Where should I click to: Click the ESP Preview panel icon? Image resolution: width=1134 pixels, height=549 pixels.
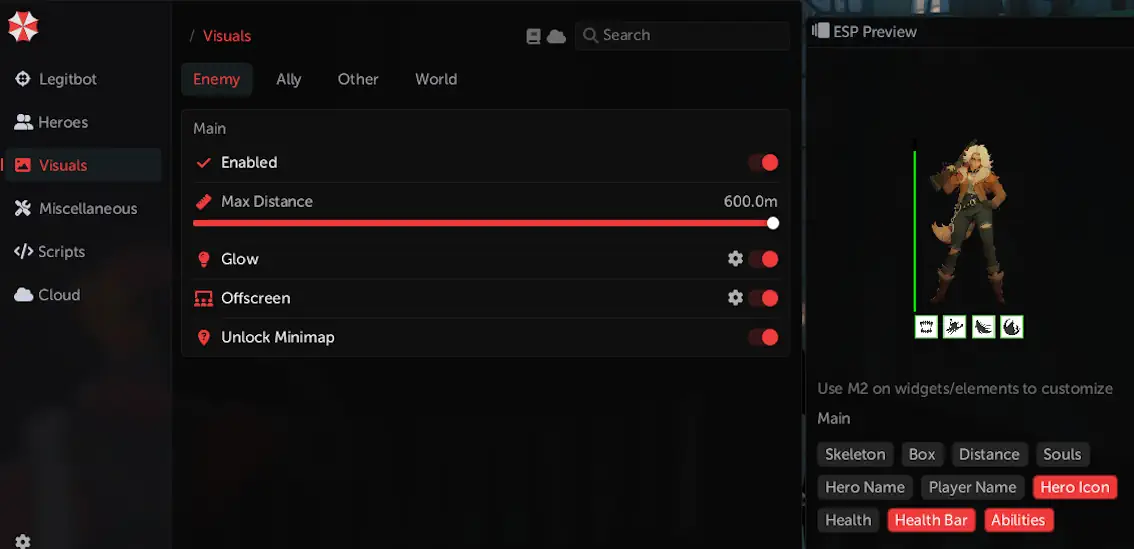point(820,31)
